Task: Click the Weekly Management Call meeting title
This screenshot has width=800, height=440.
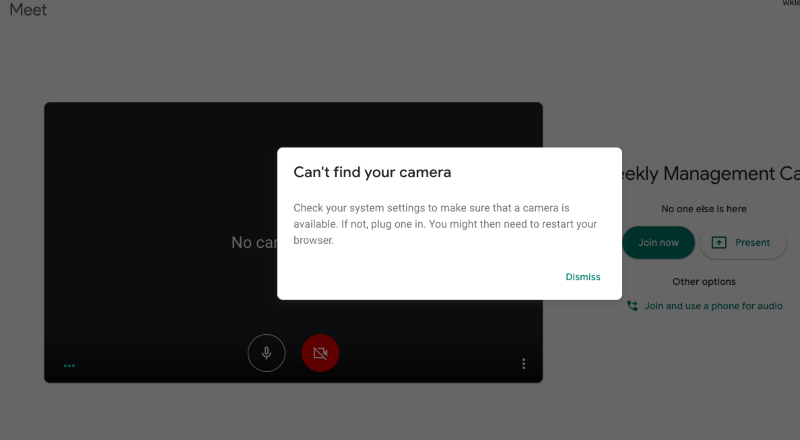Action: click(710, 174)
